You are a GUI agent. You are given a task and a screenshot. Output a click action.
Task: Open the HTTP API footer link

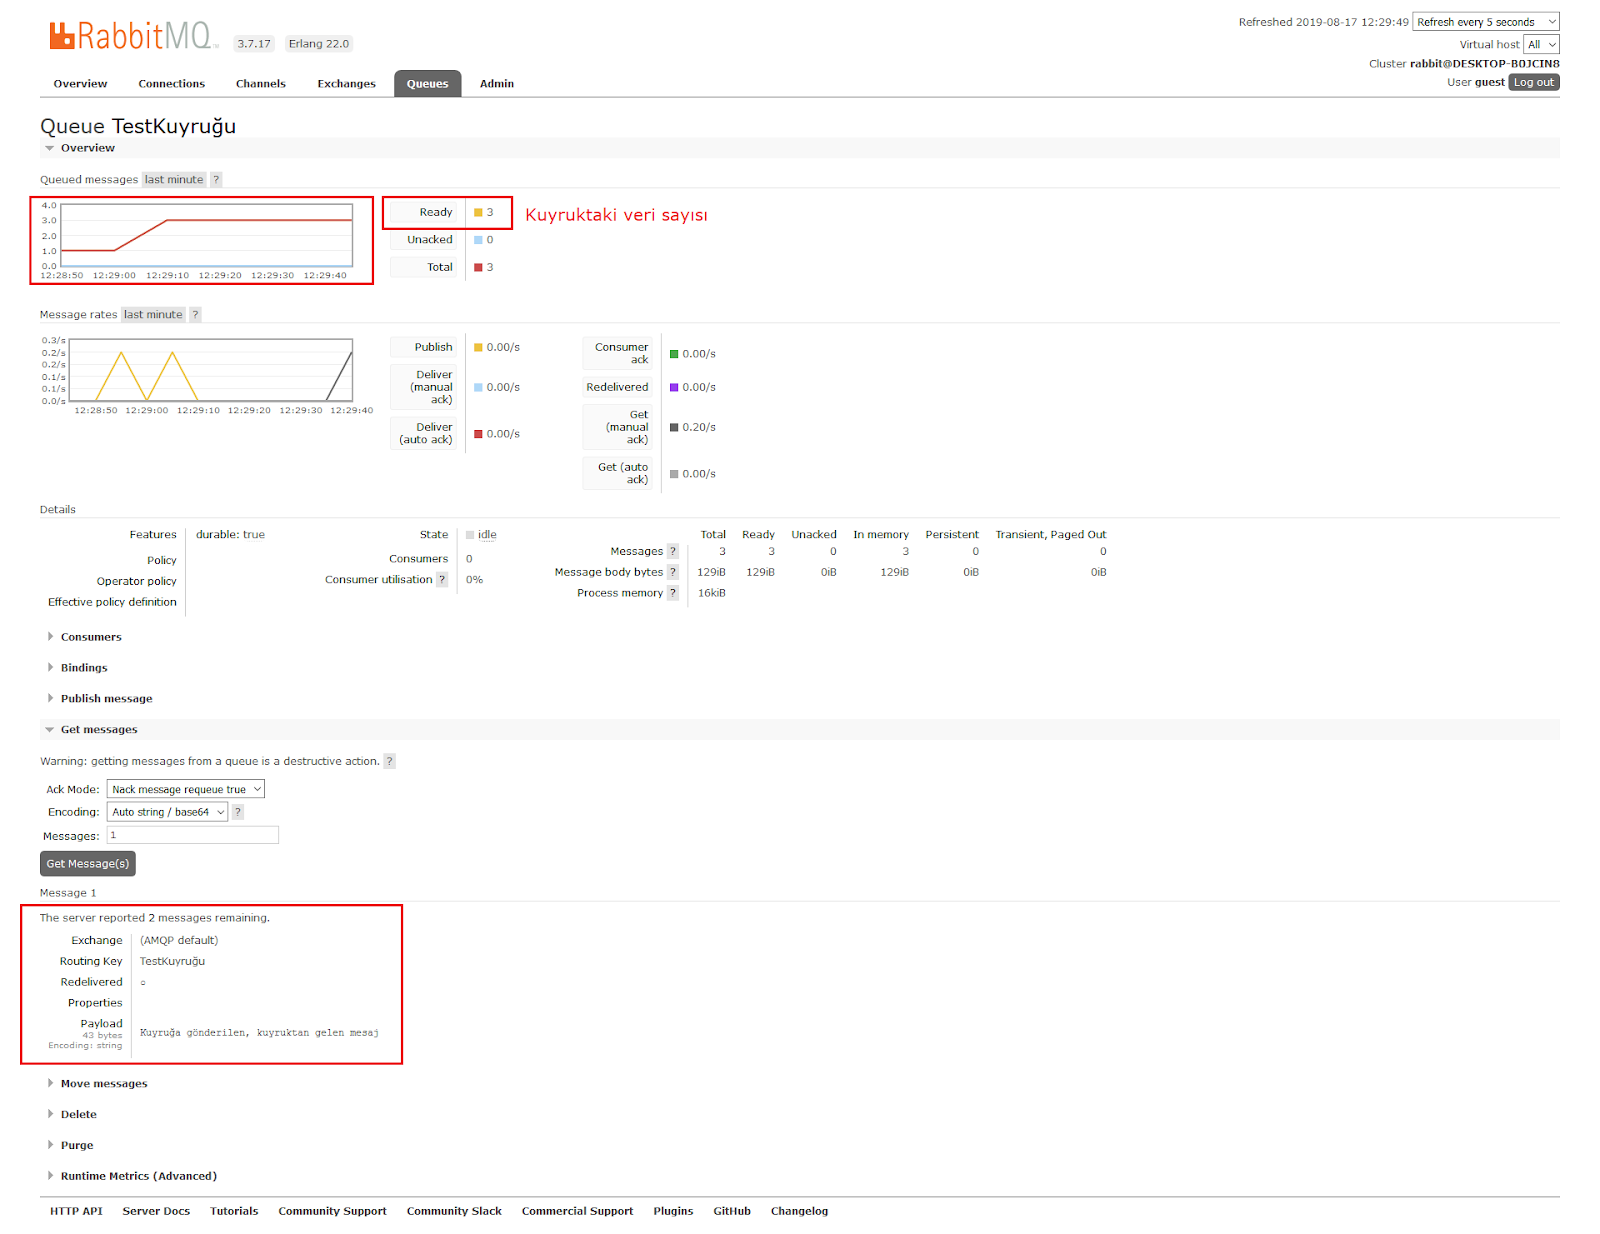pyautogui.click(x=77, y=1212)
